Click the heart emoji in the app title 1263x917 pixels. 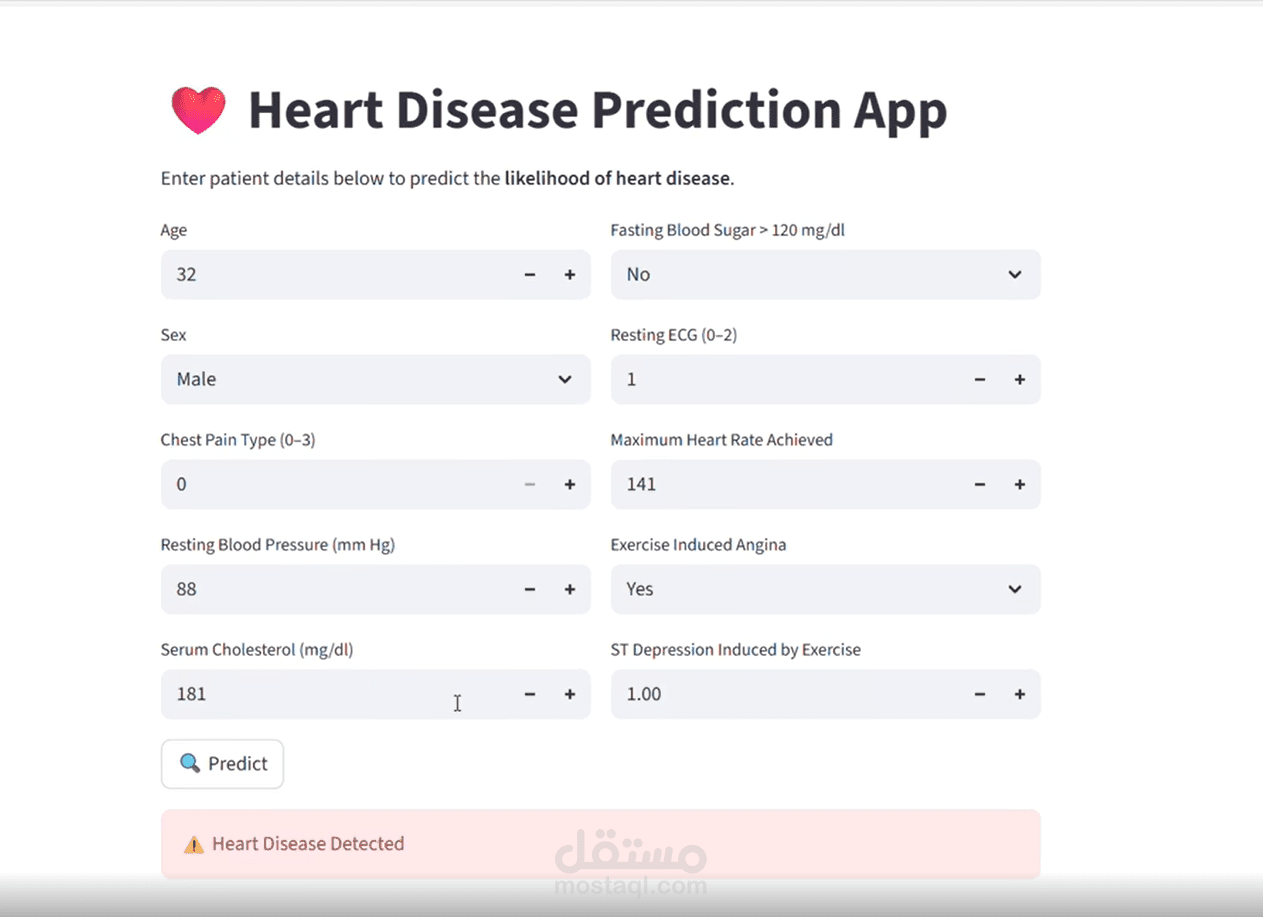coord(198,110)
